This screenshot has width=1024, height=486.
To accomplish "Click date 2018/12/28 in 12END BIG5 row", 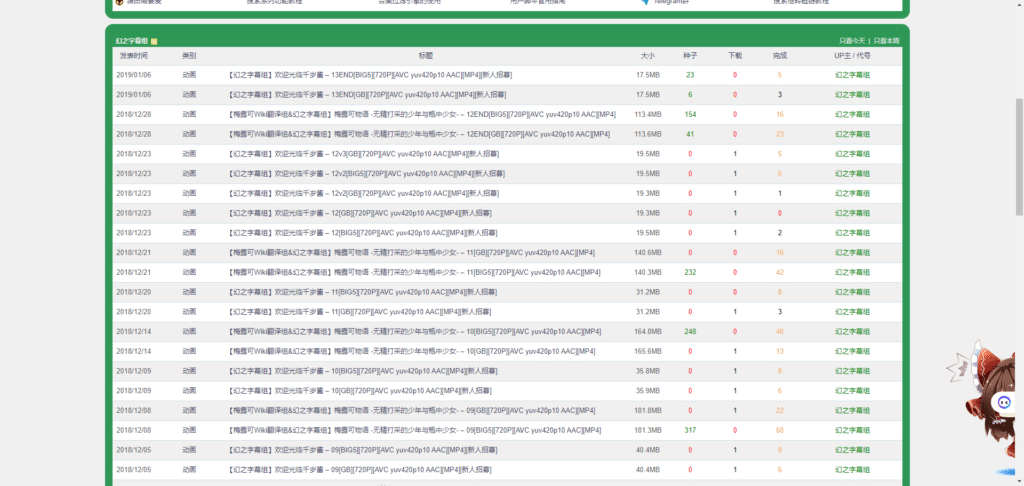I will point(133,114).
